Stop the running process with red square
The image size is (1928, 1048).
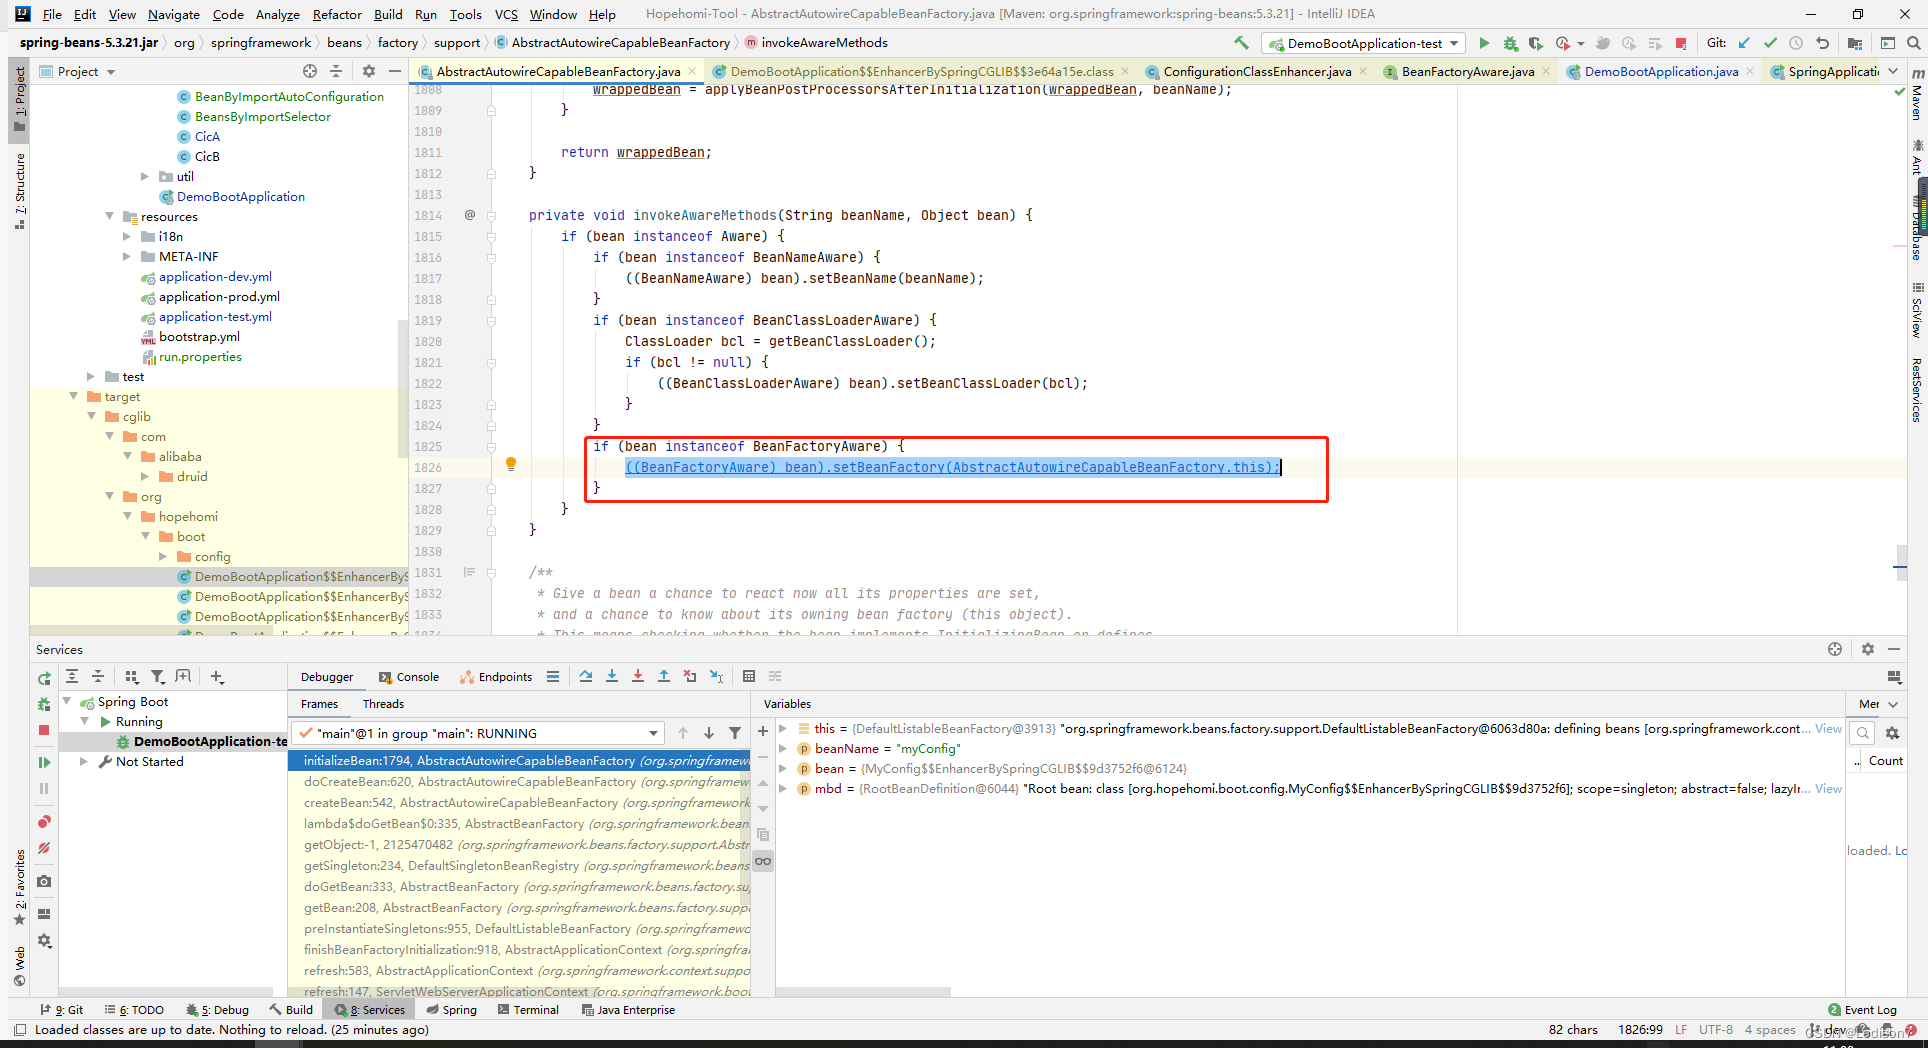(x=1681, y=43)
